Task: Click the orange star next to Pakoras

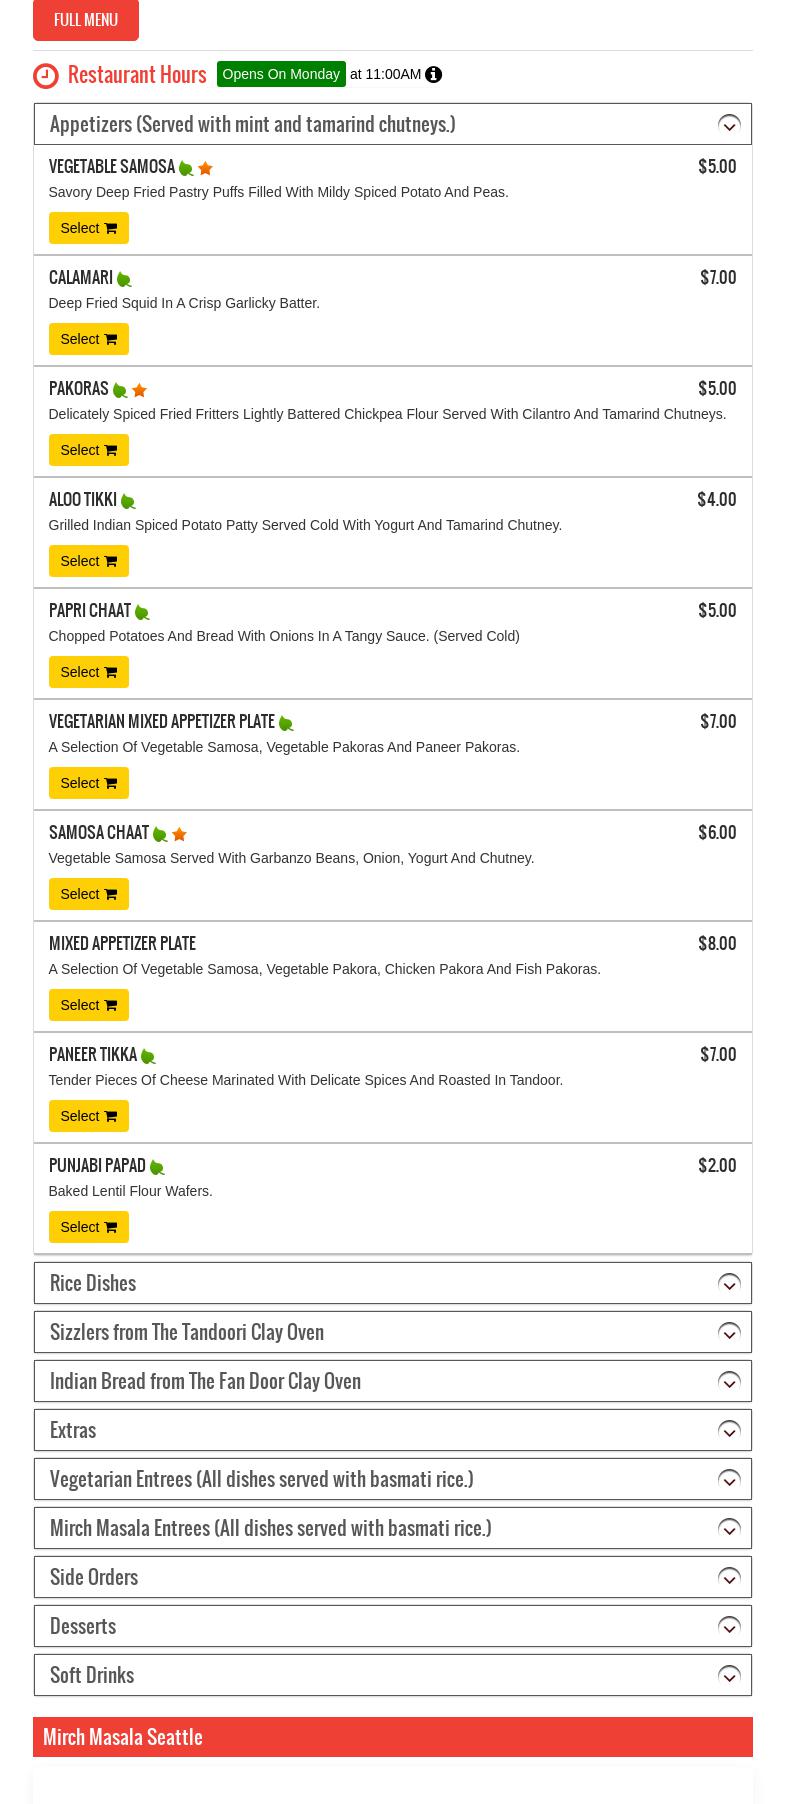Action: tap(139, 391)
